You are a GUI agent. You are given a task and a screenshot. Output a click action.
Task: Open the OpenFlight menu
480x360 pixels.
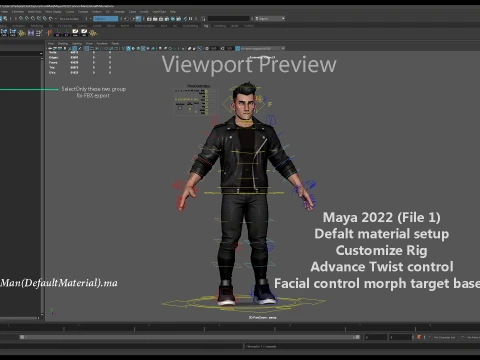click(159, 12)
